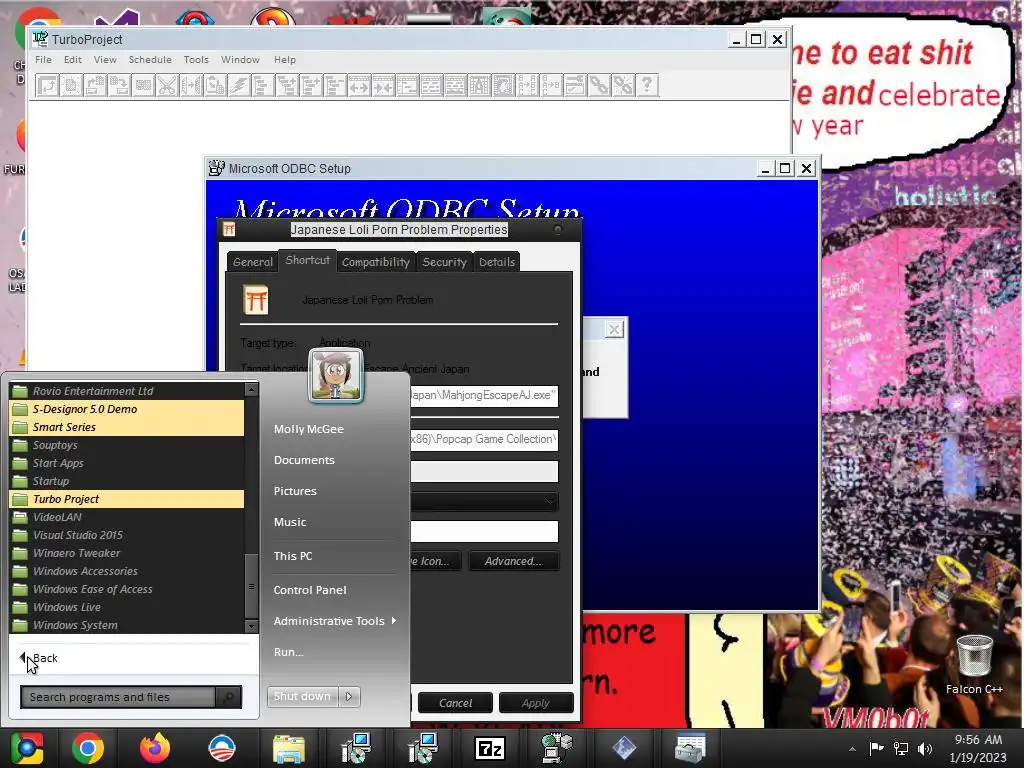Image resolution: width=1024 pixels, height=768 pixels.
Task: Click the Start in field with Popcap Game Collection
Action: pyautogui.click(x=484, y=440)
